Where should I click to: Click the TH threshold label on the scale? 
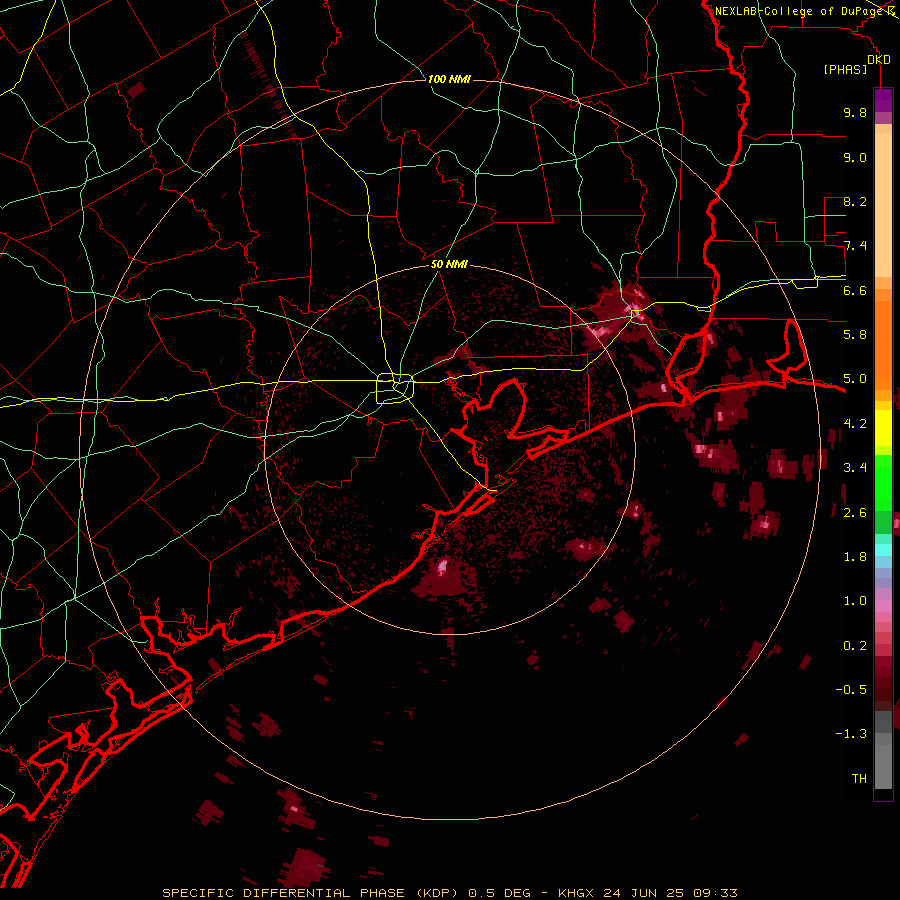tap(859, 778)
